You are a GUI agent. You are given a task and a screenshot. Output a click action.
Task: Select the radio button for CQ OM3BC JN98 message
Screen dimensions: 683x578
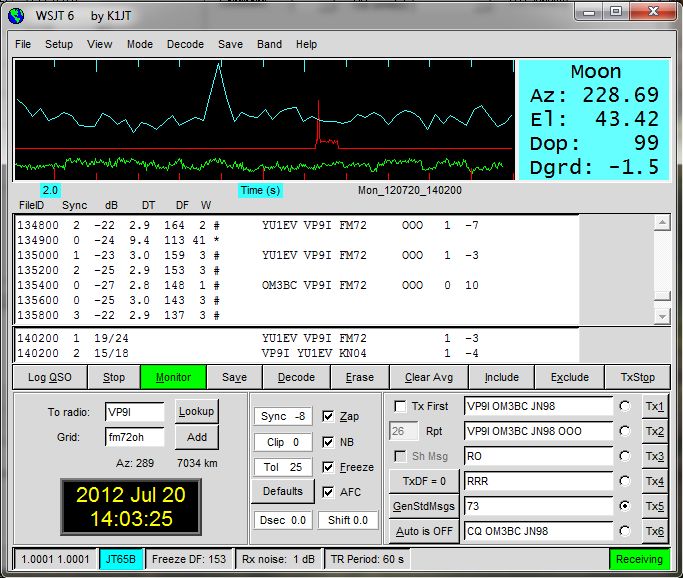[625, 531]
